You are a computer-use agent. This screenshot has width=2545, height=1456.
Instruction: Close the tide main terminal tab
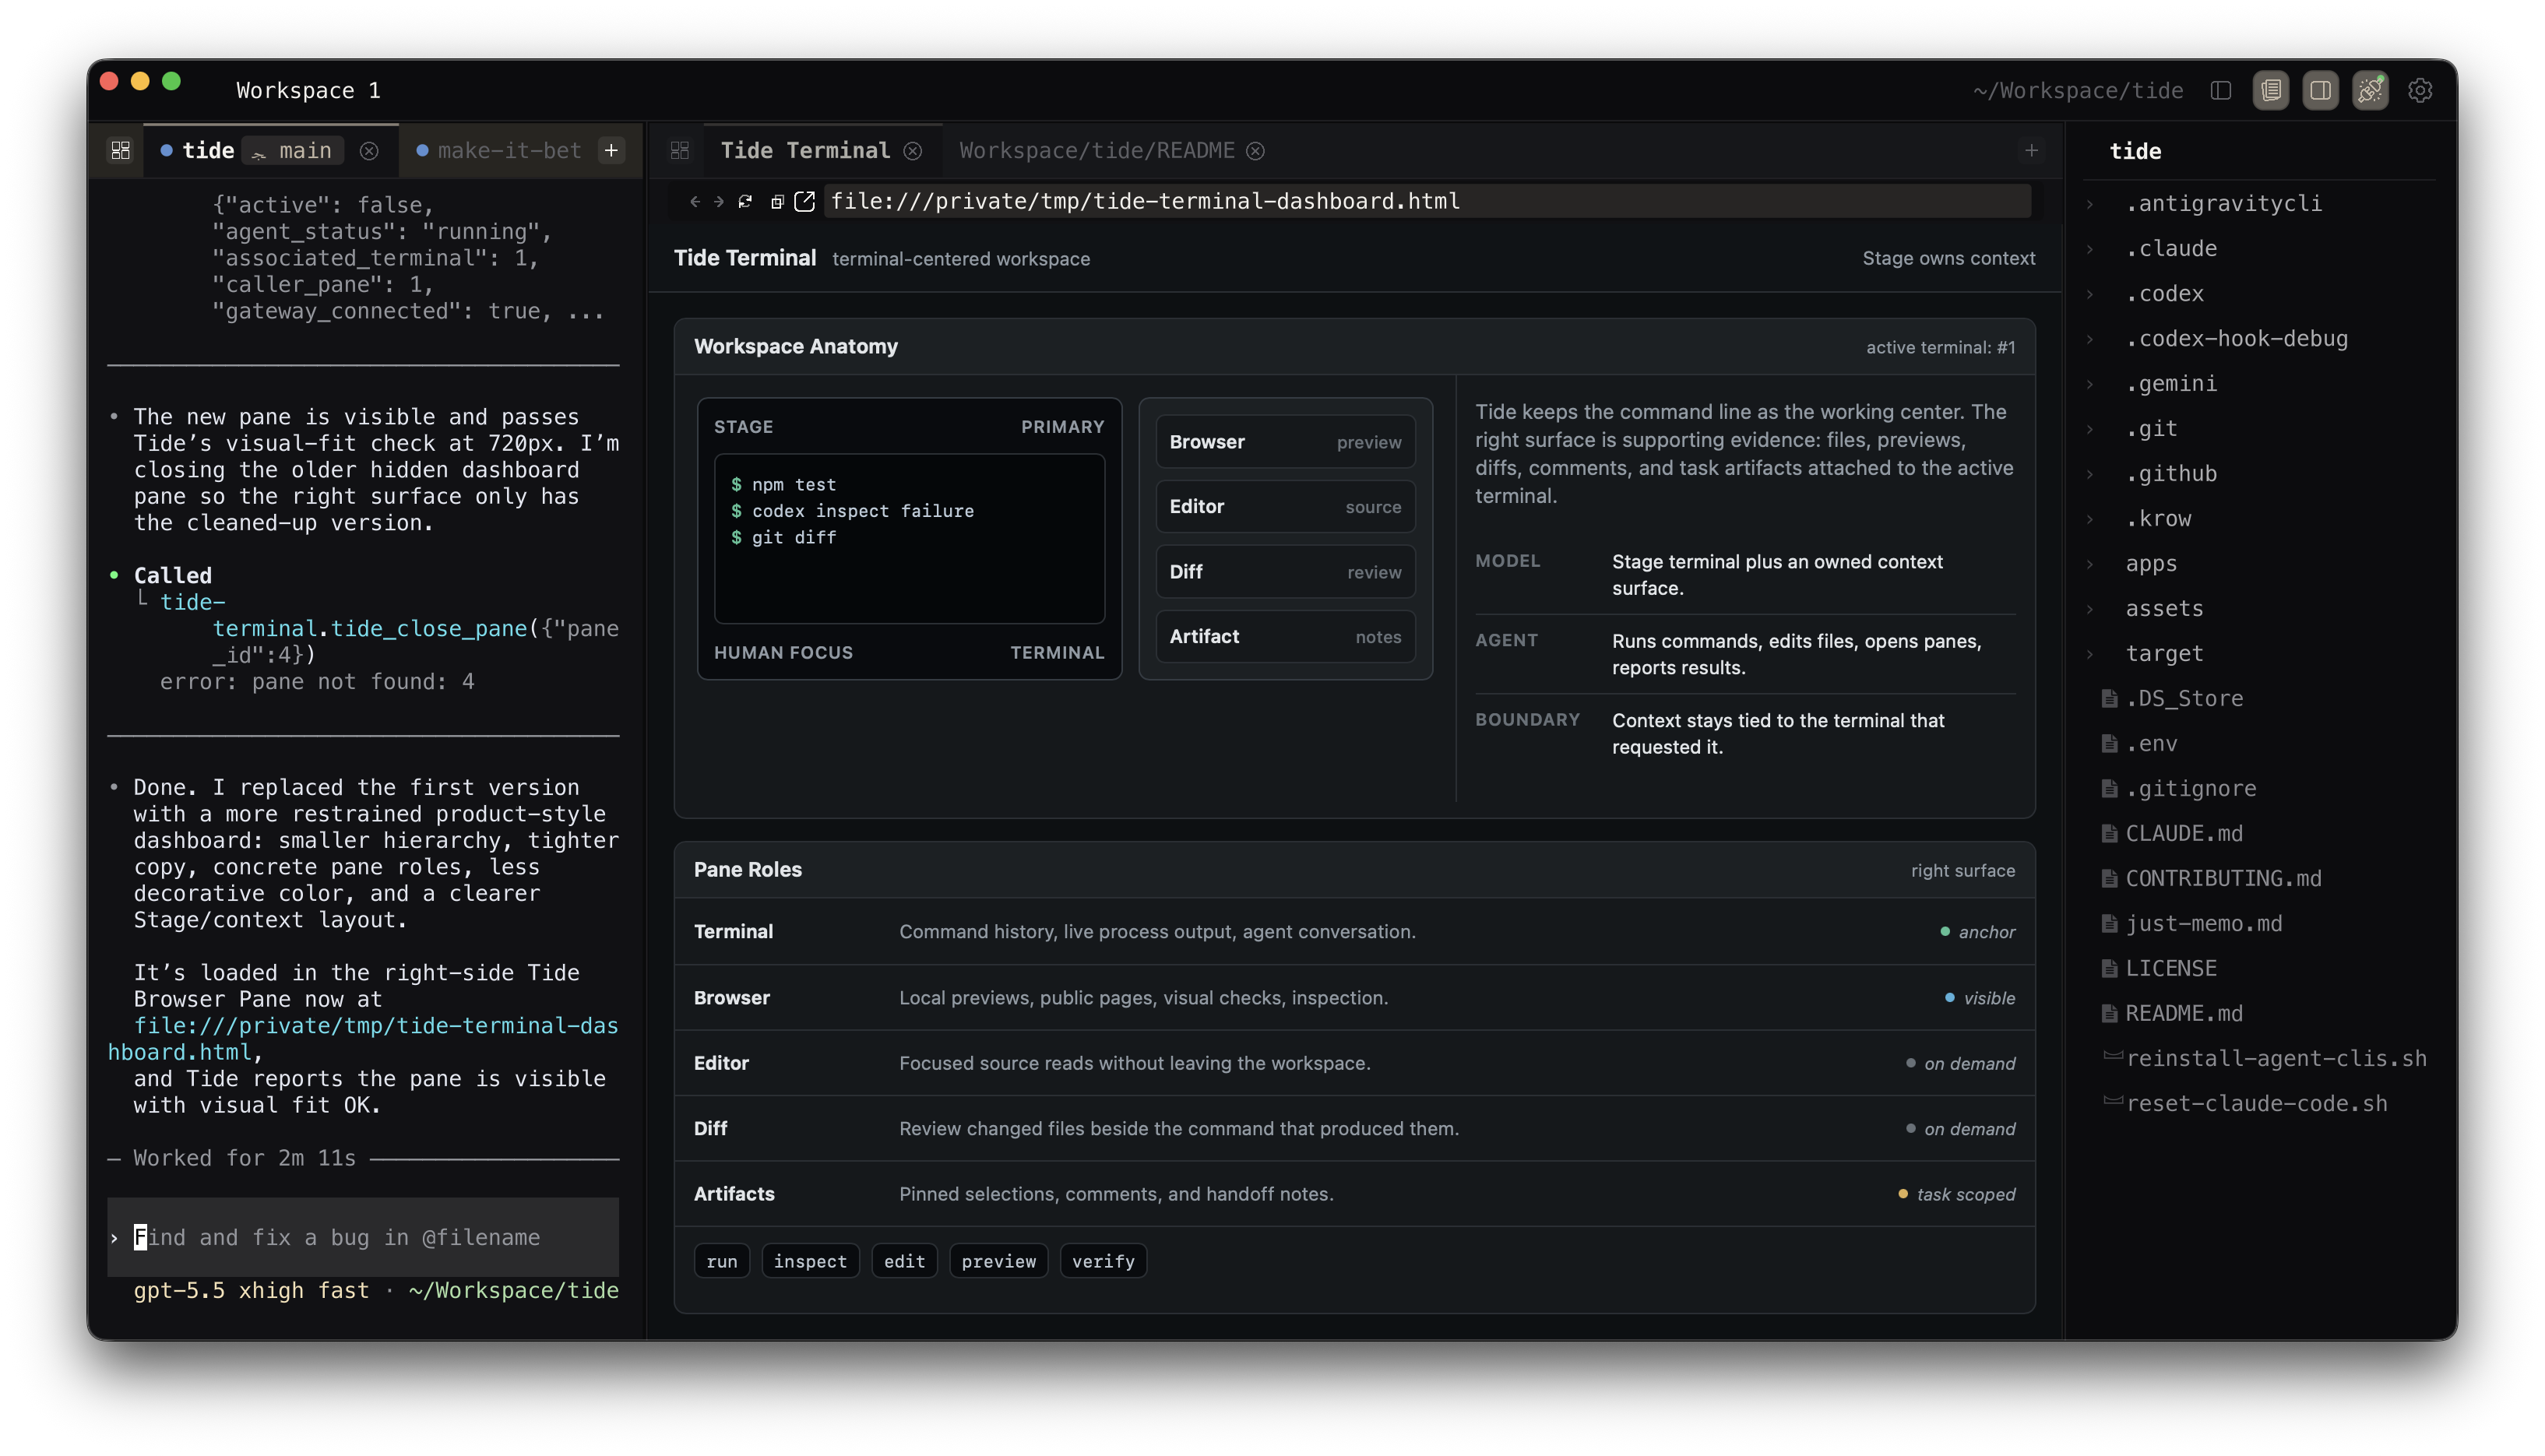click(x=369, y=150)
